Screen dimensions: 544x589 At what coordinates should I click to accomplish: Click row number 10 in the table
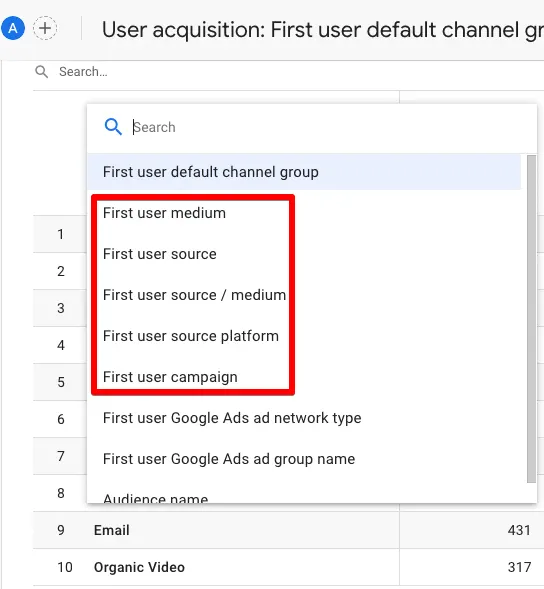pos(65,567)
